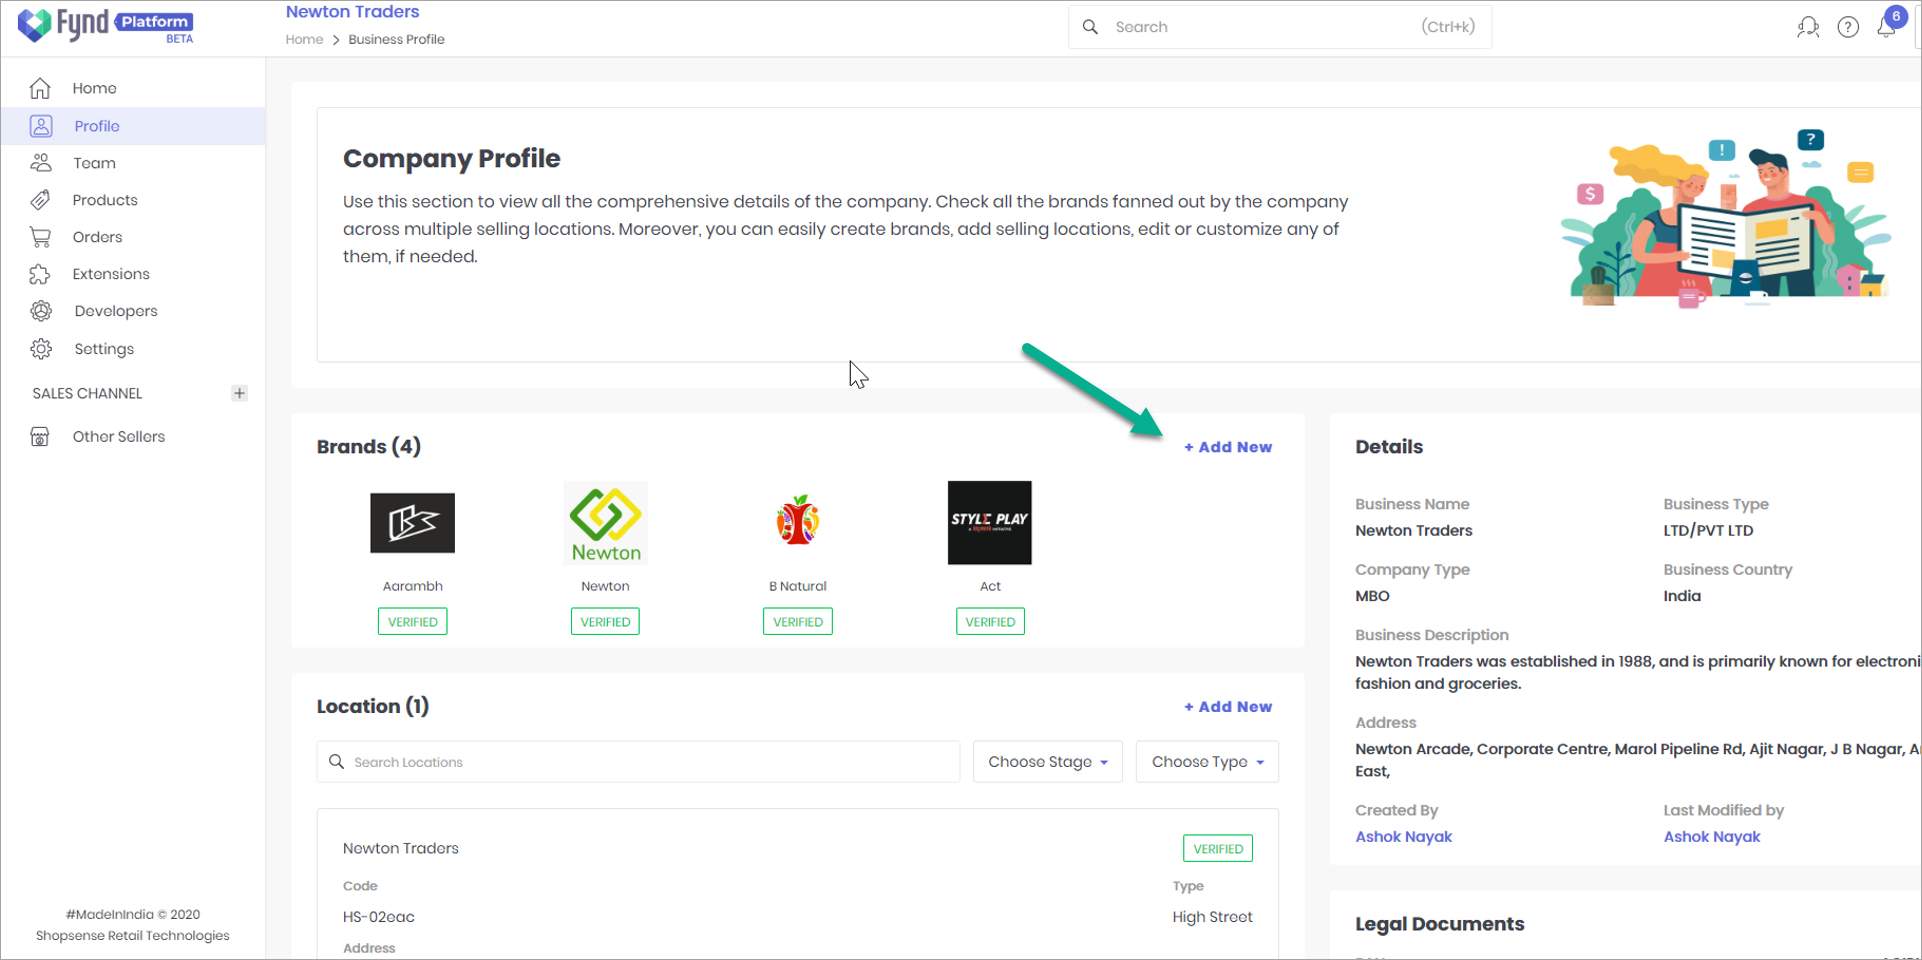
Task: Click the Search Locations field
Action: coord(640,762)
